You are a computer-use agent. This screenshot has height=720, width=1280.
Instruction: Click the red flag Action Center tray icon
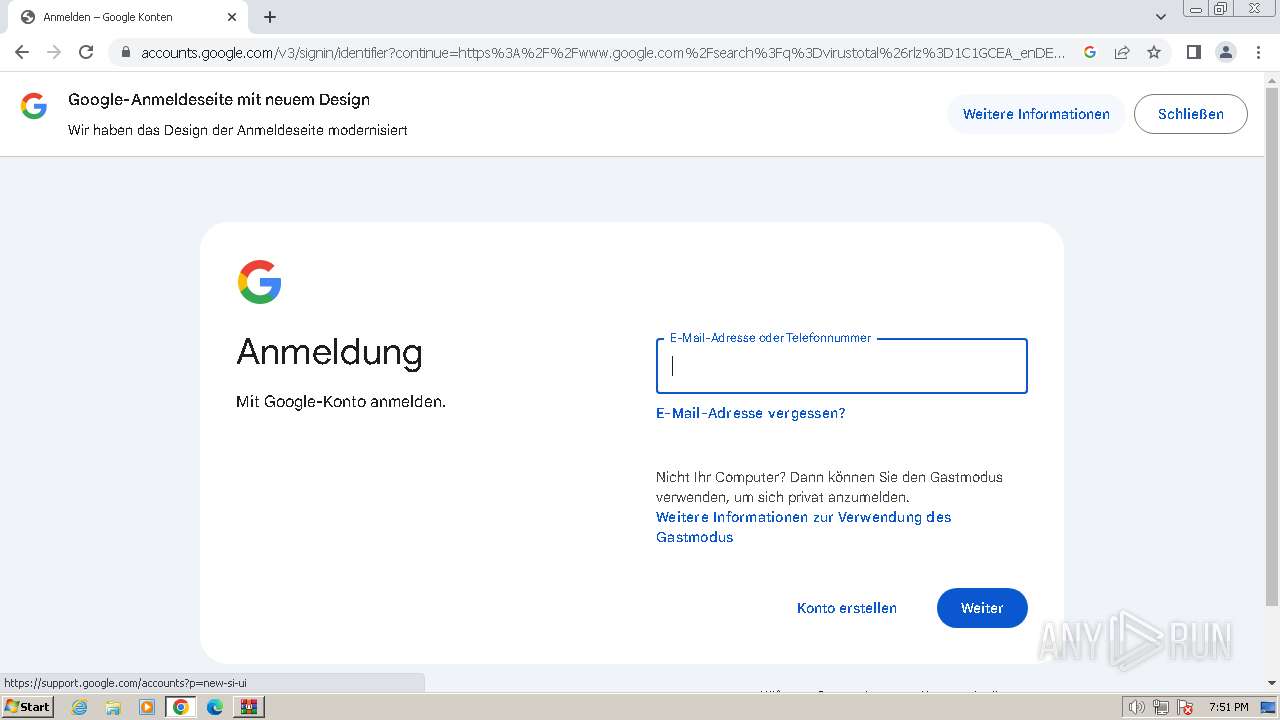[1185, 707]
